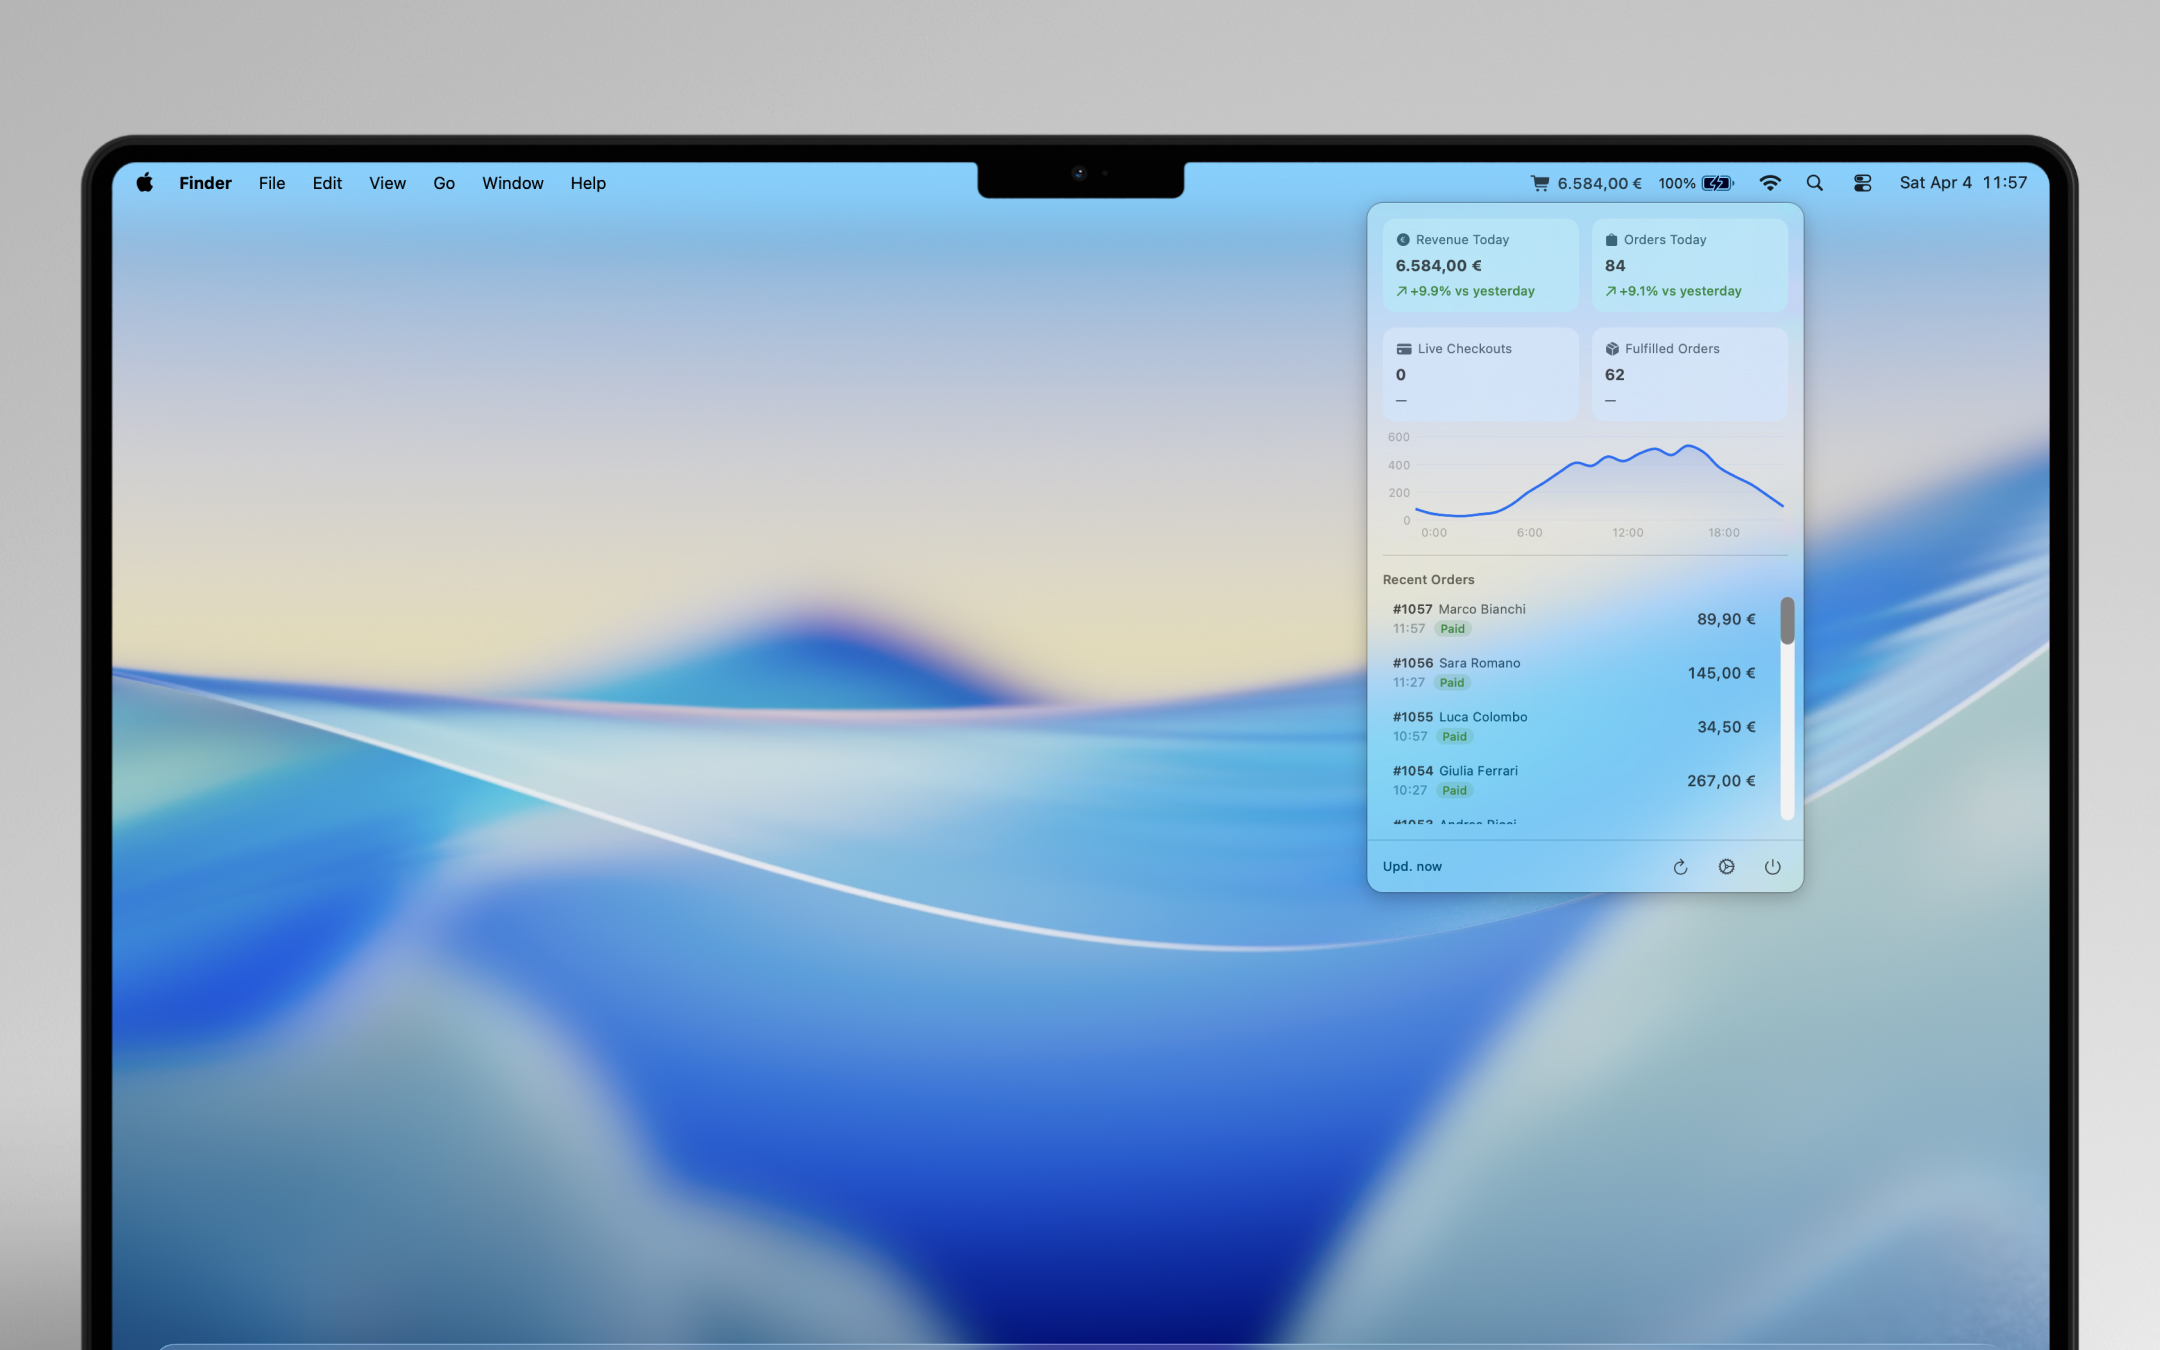Viewport: 2160px width, 1350px height.
Task: Open the Edit menu
Action: pyautogui.click(x=327, y=183)
